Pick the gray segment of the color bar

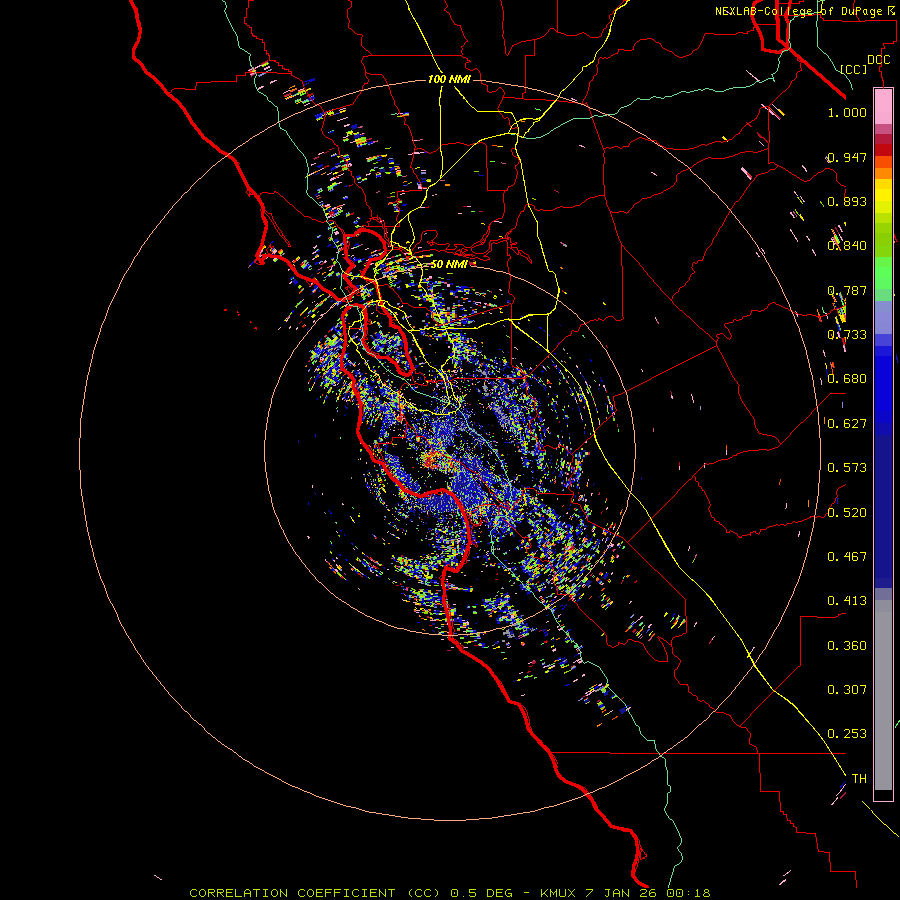coord(883,695)
